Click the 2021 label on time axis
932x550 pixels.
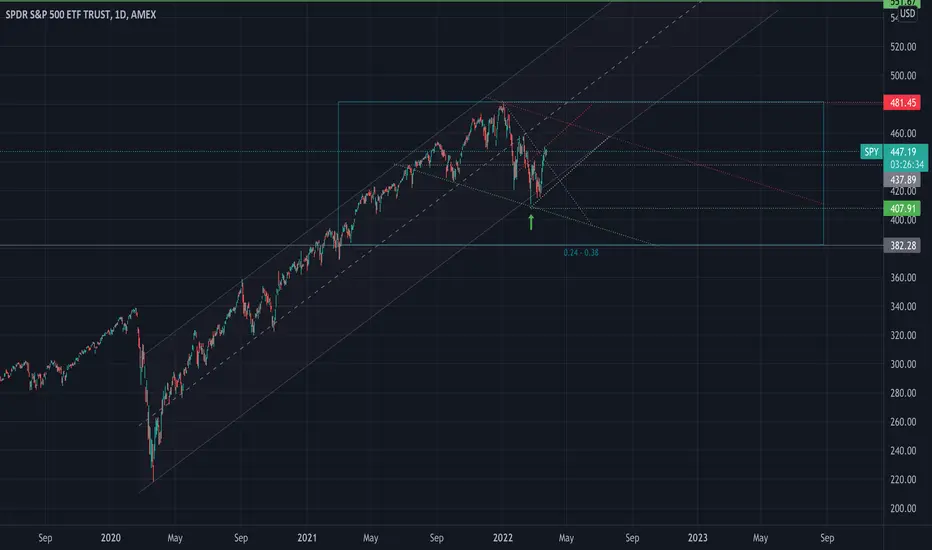pos(307,538)
